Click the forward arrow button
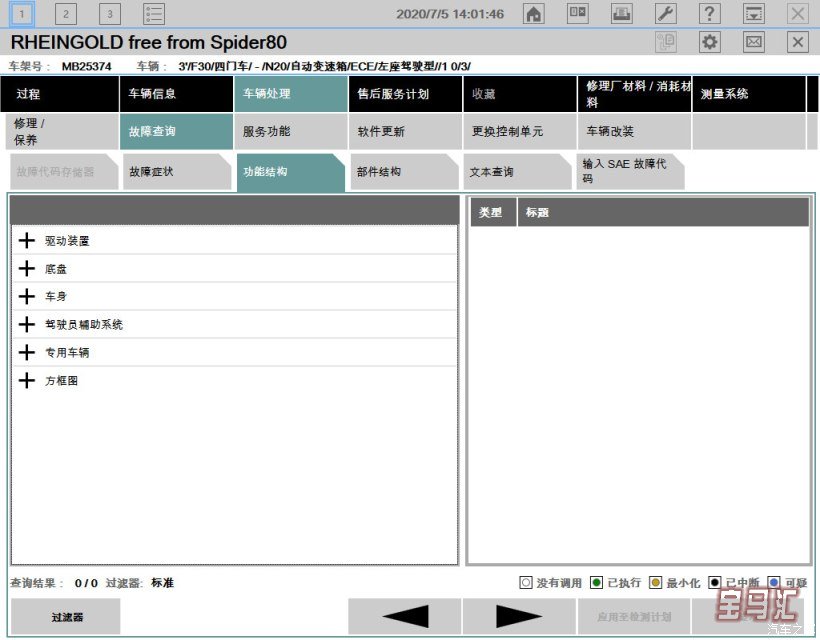This screenshot has height=640, width=820. pyautogui.click(x=519, y=617)
